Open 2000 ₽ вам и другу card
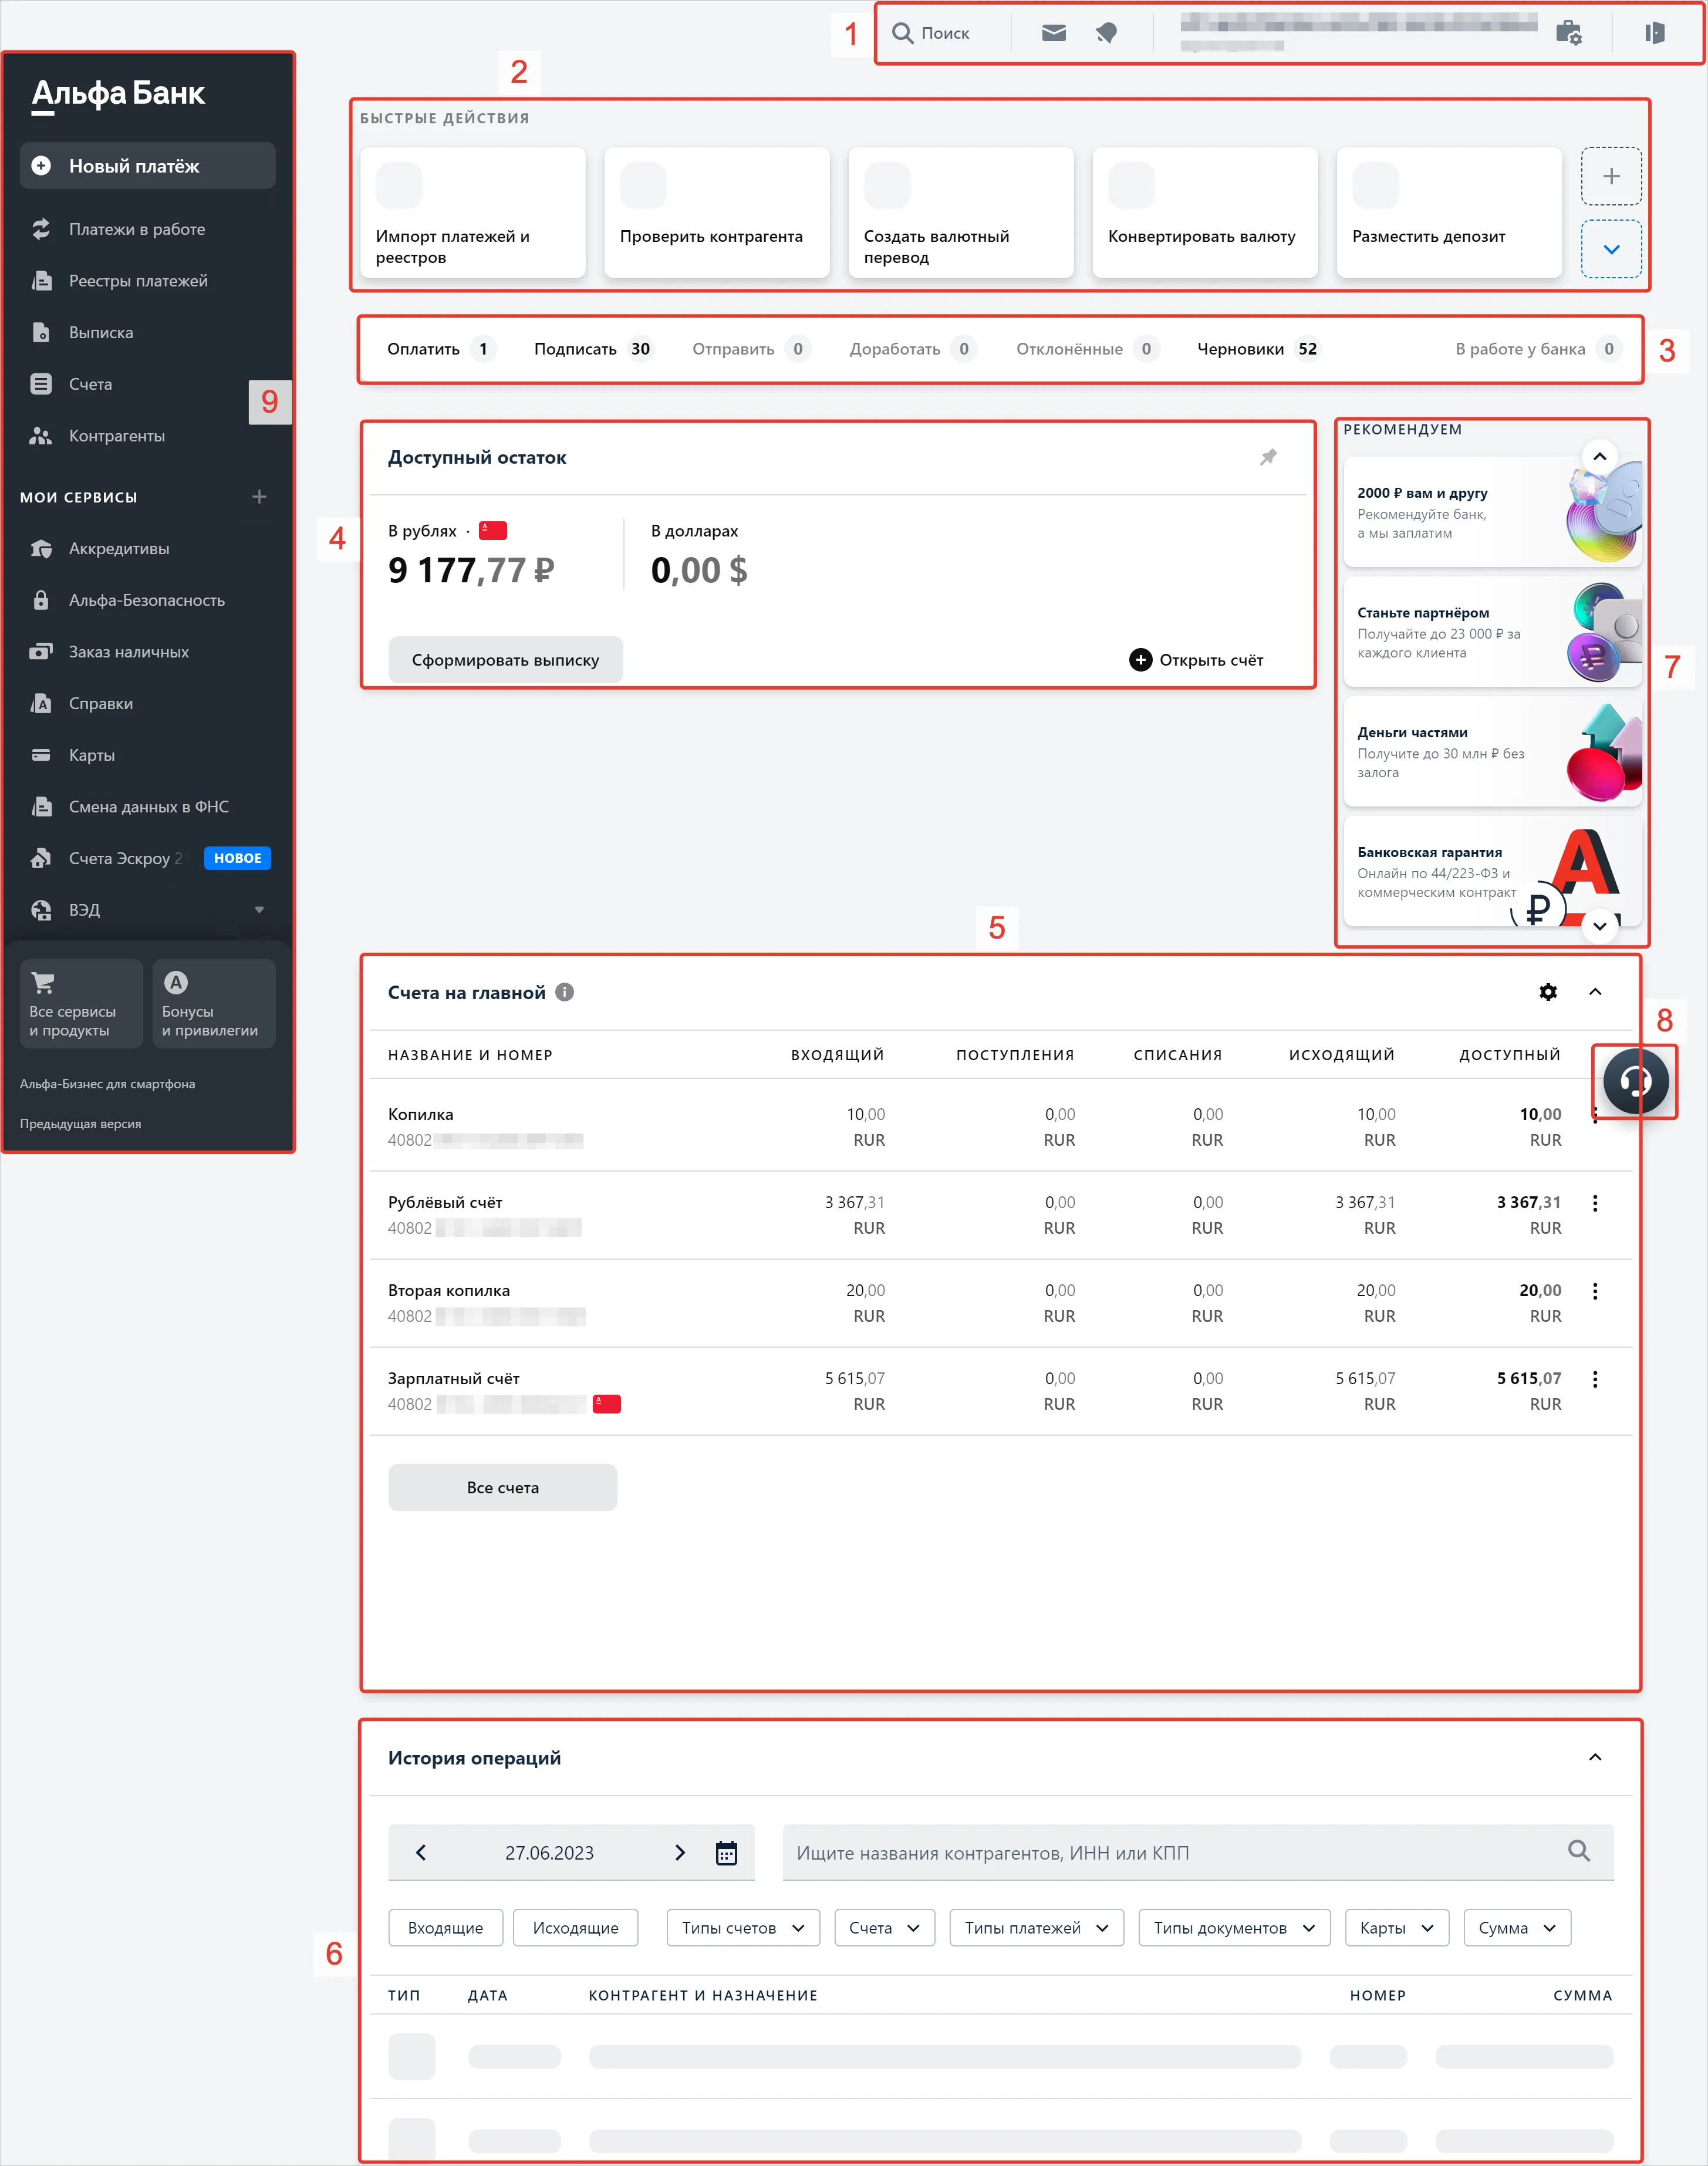This screenshot has height=2166, width=1708. pyautogui.click(x=1492, y=512)
